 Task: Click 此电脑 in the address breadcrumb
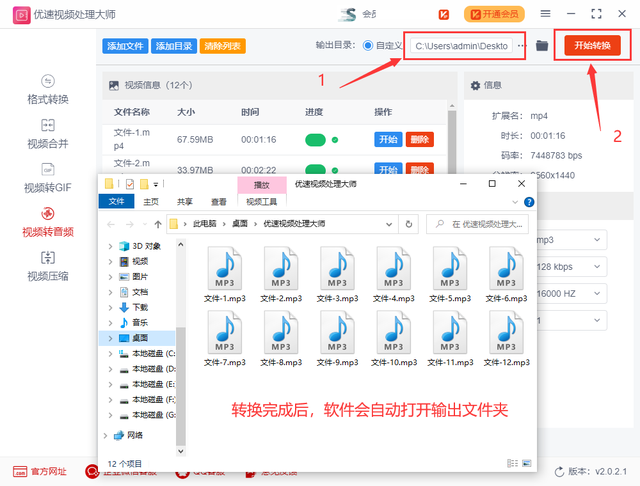(204, 224)
